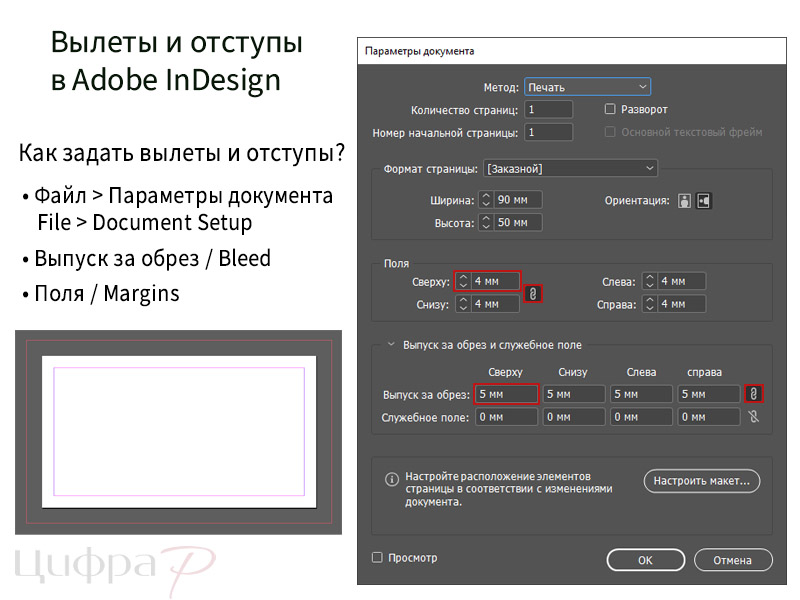Toggle the slug (Служебное поле) link icon
Image resolution: width=800 pixels, height=600 pixels.
[754, 417]
